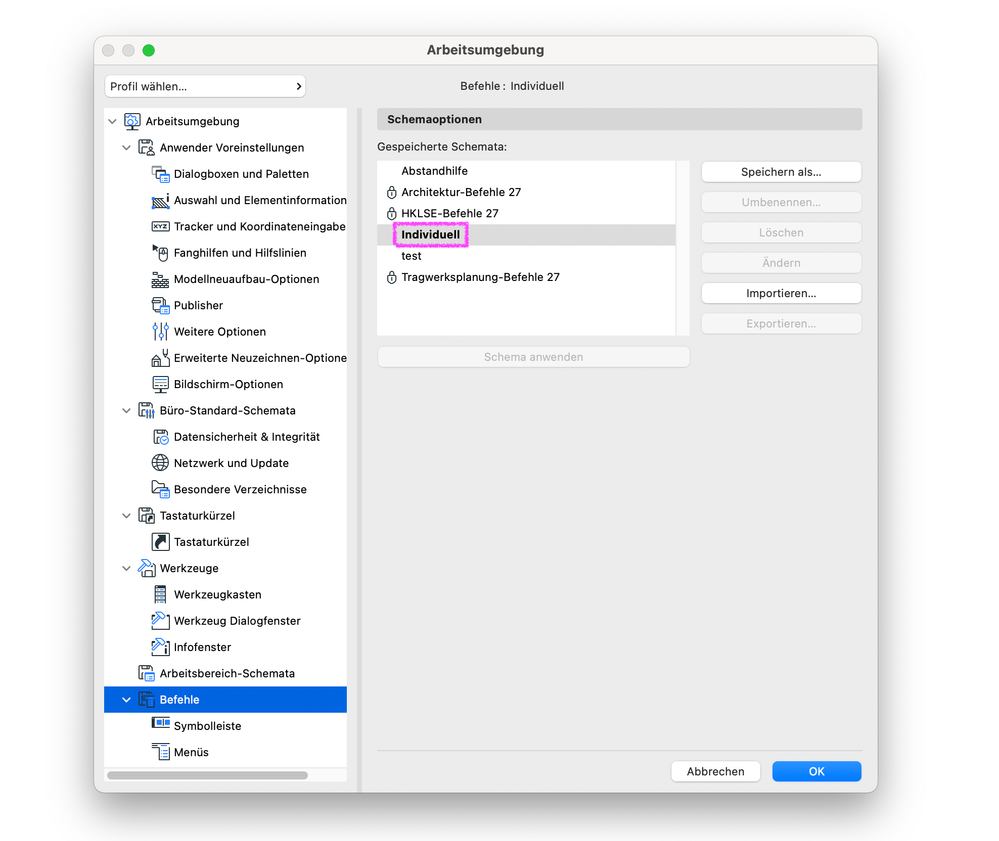Screen dimensions: 999x841
Task: Click the Symbolleiste icon
Action: pos(161,723)
